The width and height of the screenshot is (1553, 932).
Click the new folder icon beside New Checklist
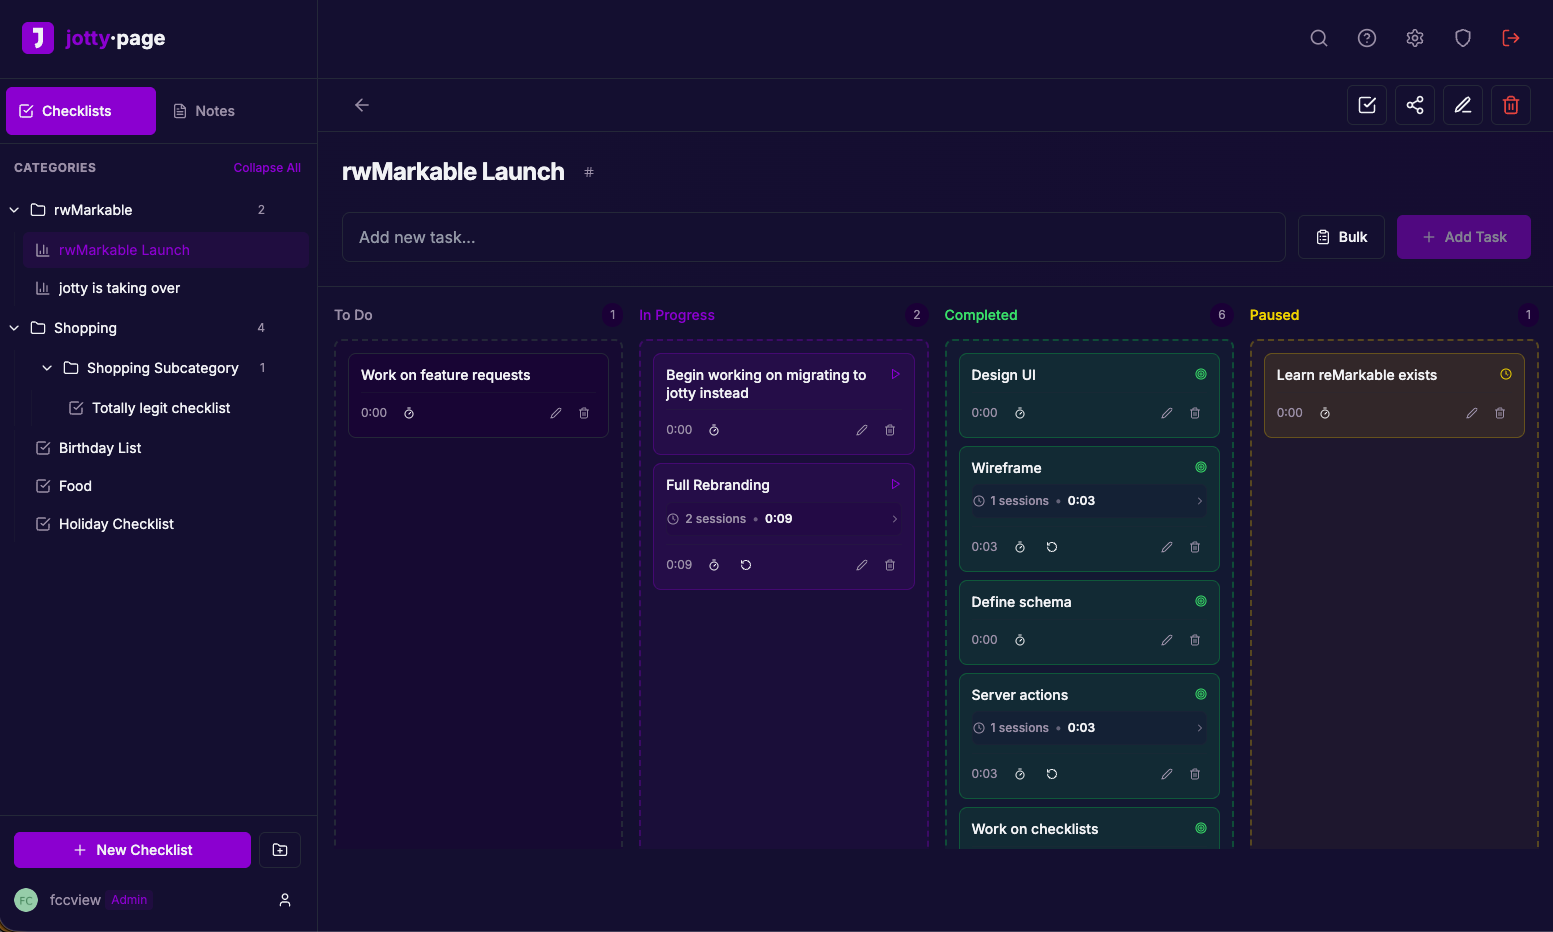[280, 850]
